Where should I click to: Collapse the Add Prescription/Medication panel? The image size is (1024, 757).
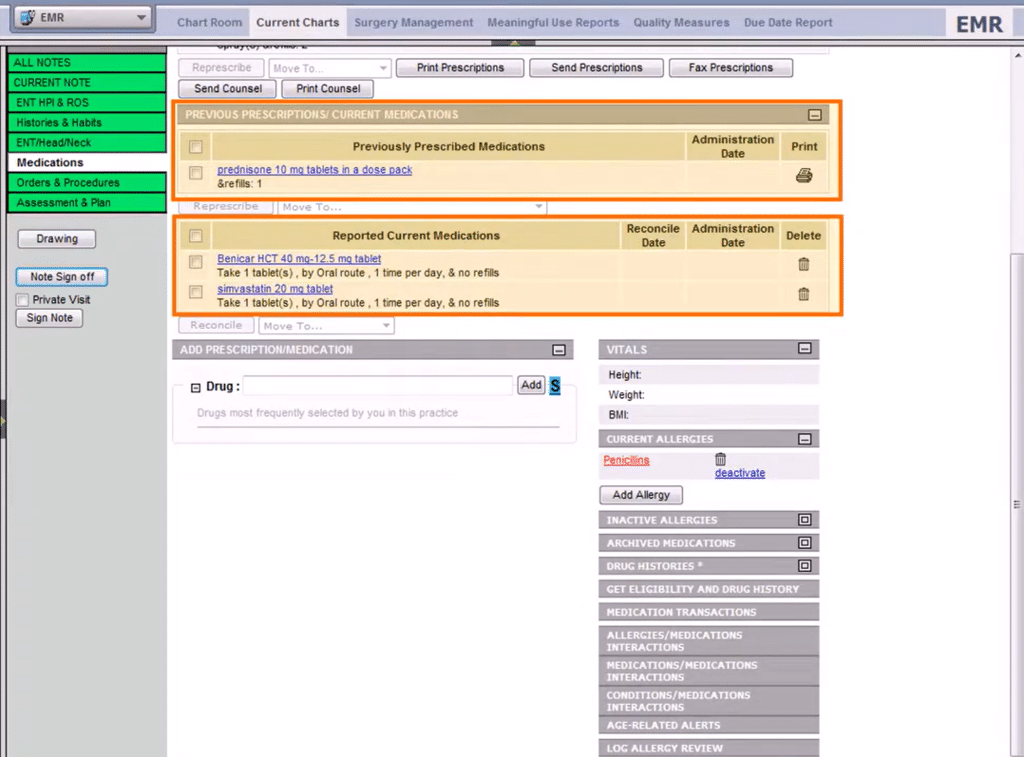559,350
